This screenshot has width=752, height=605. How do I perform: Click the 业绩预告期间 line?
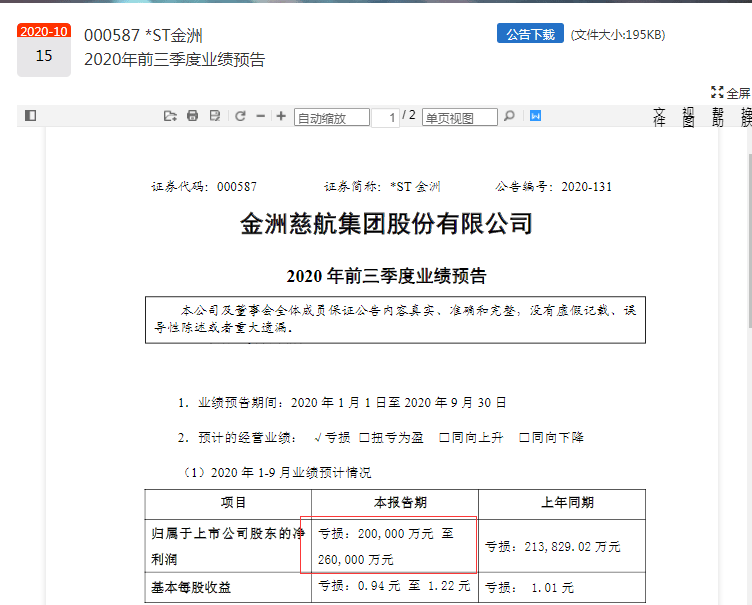pyautogui.click(x=342, y=402)
